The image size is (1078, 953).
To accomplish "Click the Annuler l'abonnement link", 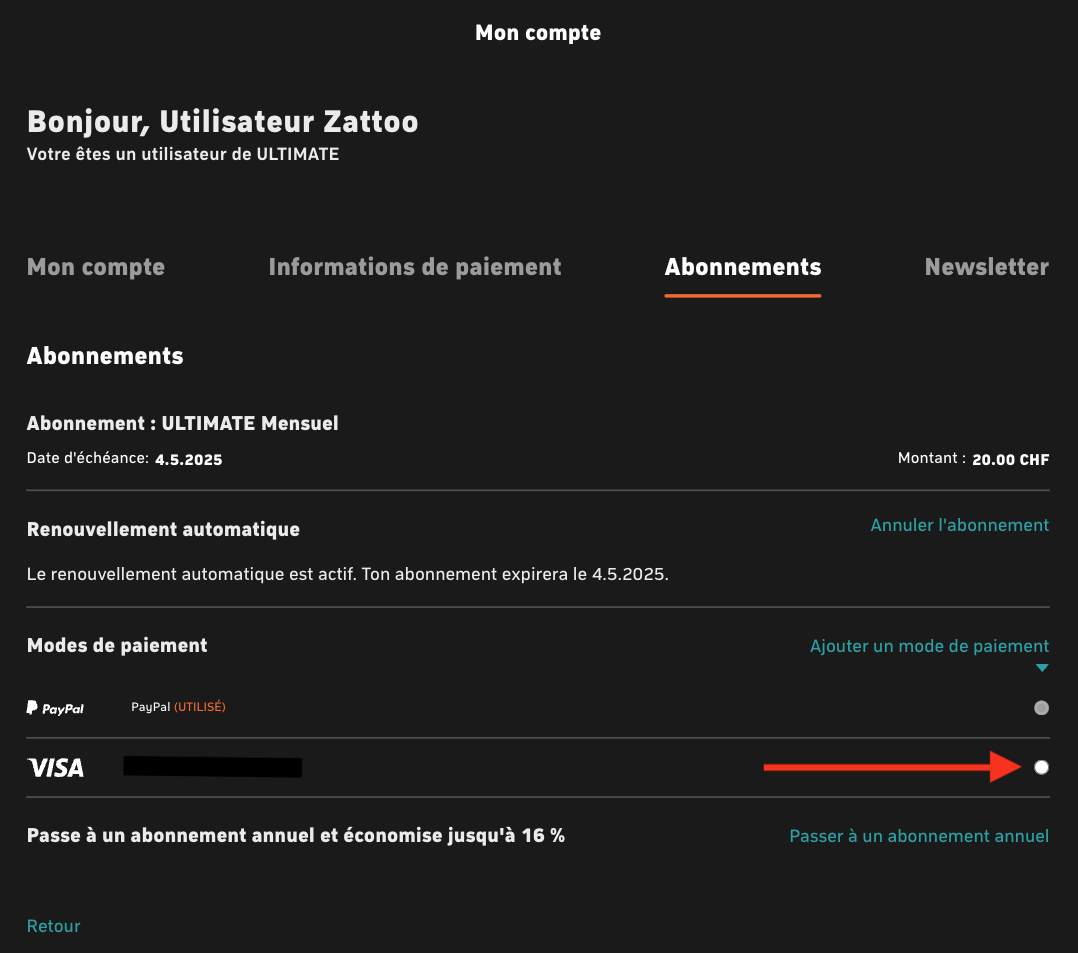I will 959,525.
